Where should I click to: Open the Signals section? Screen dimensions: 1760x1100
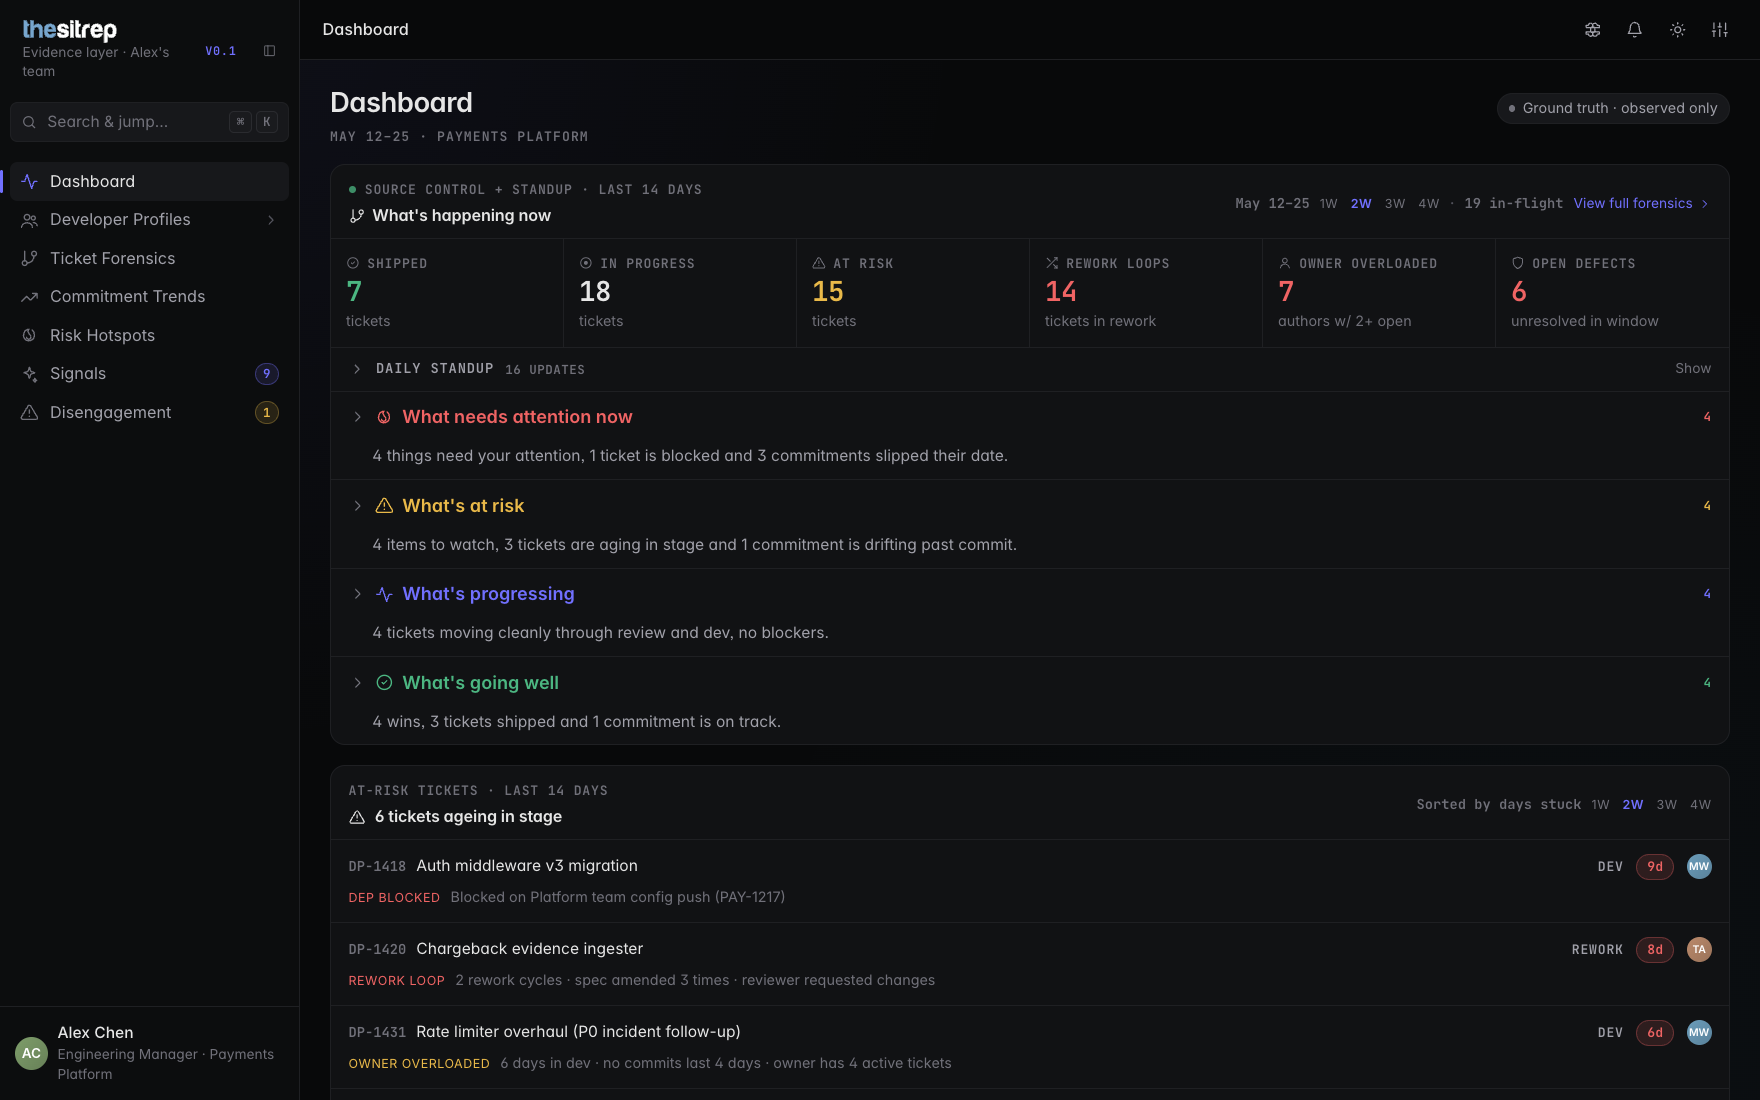pos(149,374)
